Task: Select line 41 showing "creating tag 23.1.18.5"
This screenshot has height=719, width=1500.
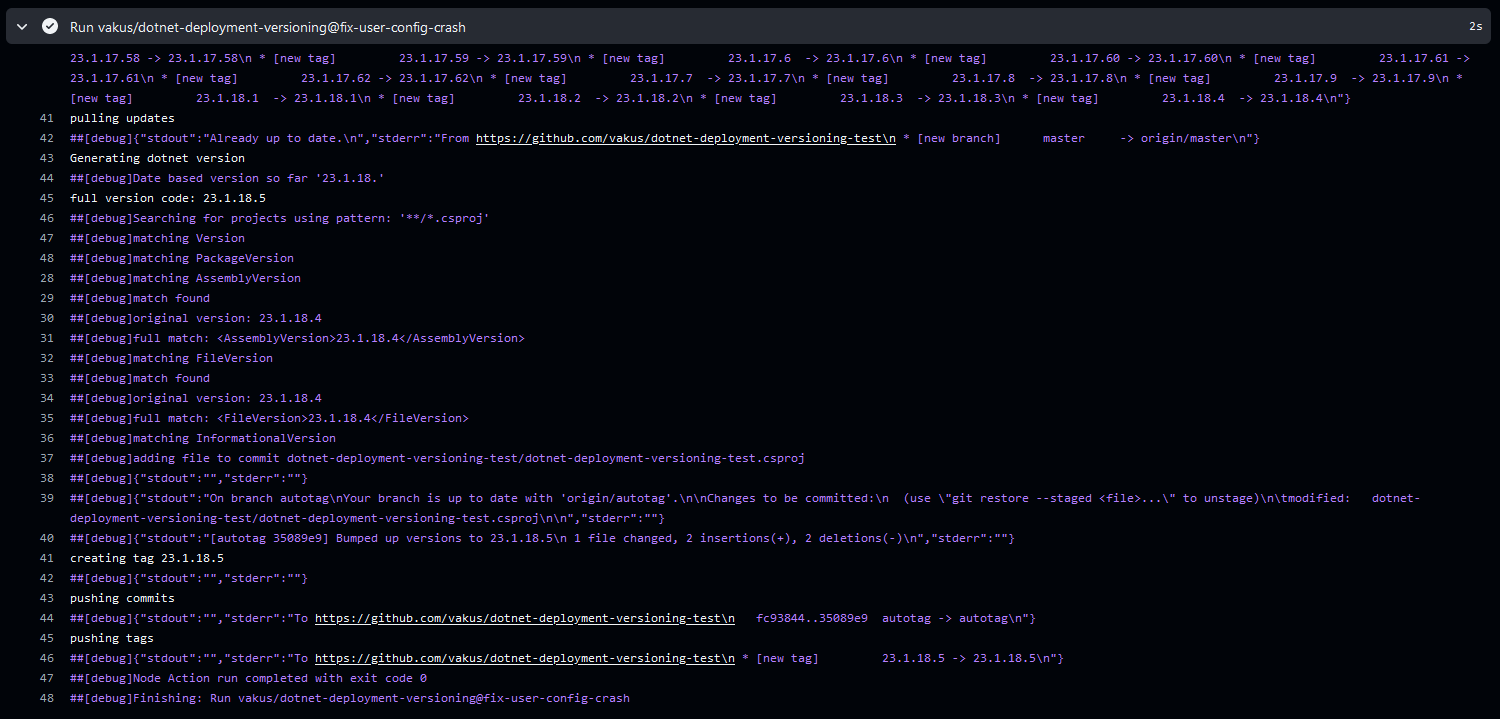Action: click(x=46, y=557)
